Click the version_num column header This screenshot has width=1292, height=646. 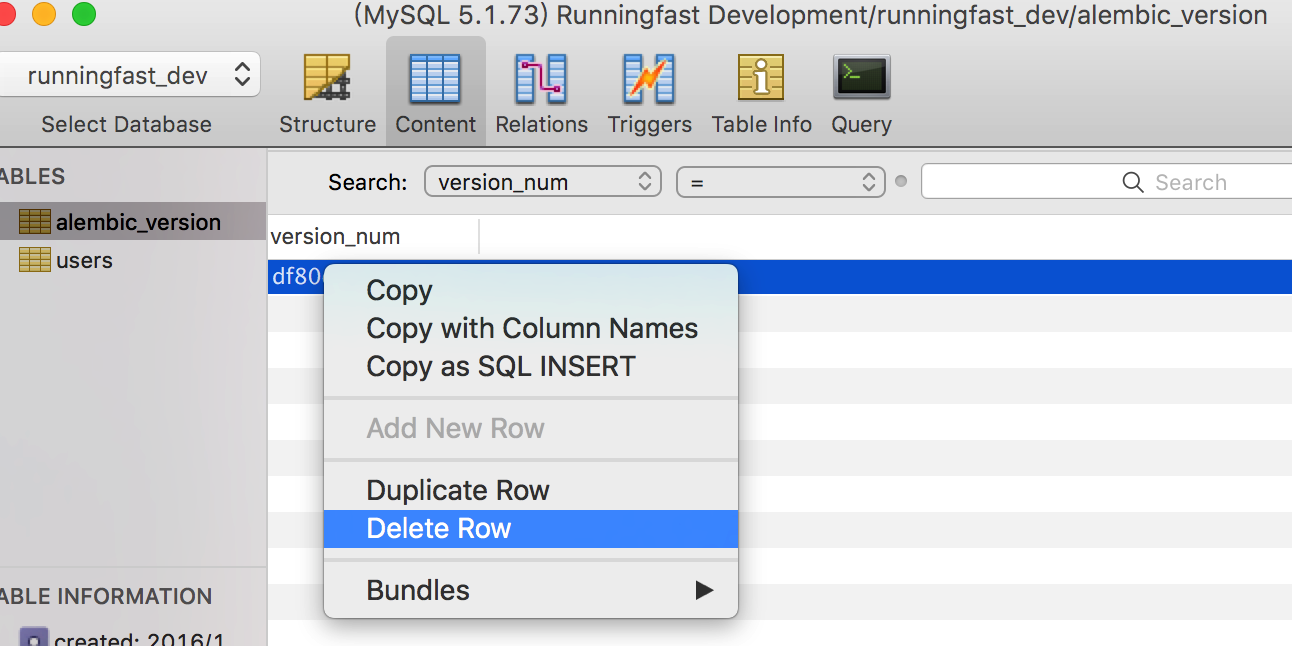click(x=336, y=237)
